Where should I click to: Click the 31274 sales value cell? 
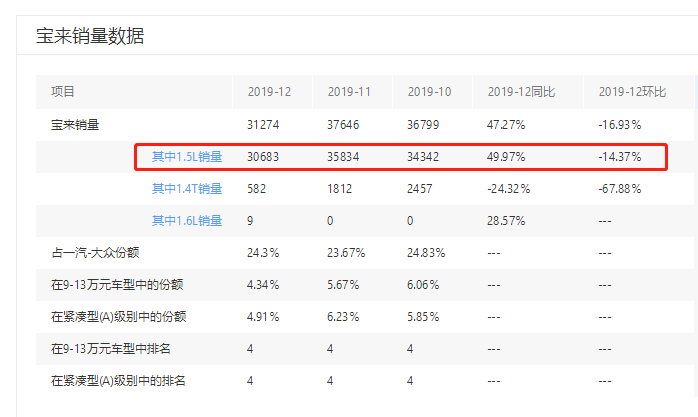tap(264, 125)
